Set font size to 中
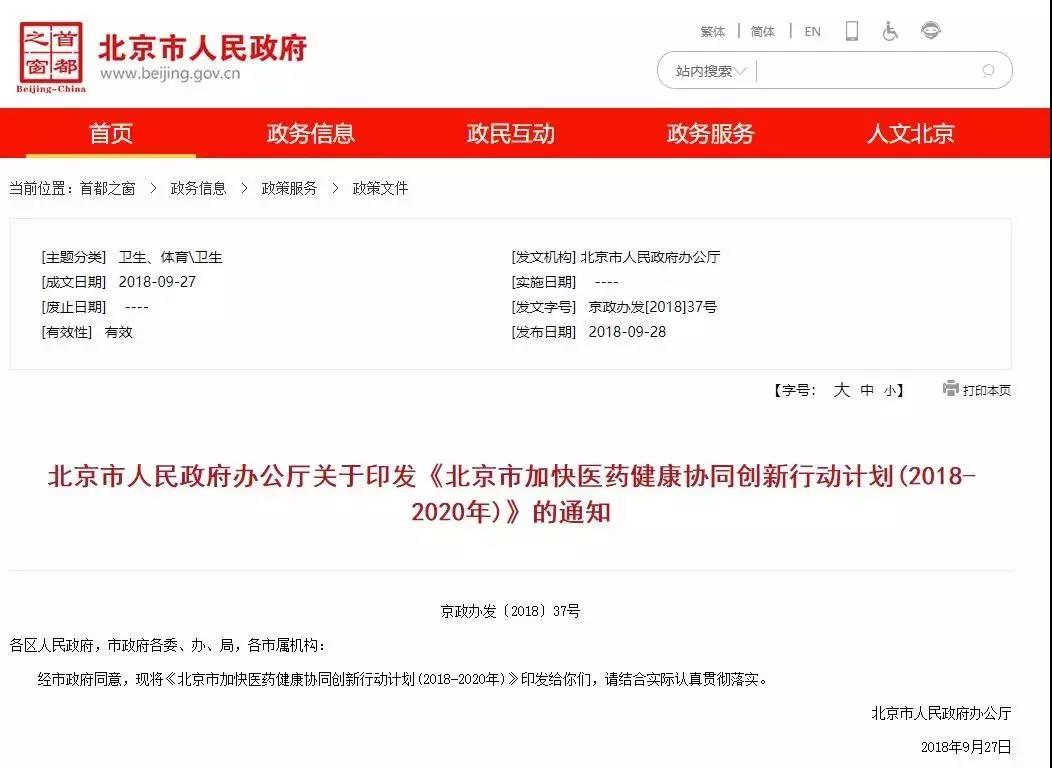This screenshot has height=768, width=1052. click(x=867, y=390)
